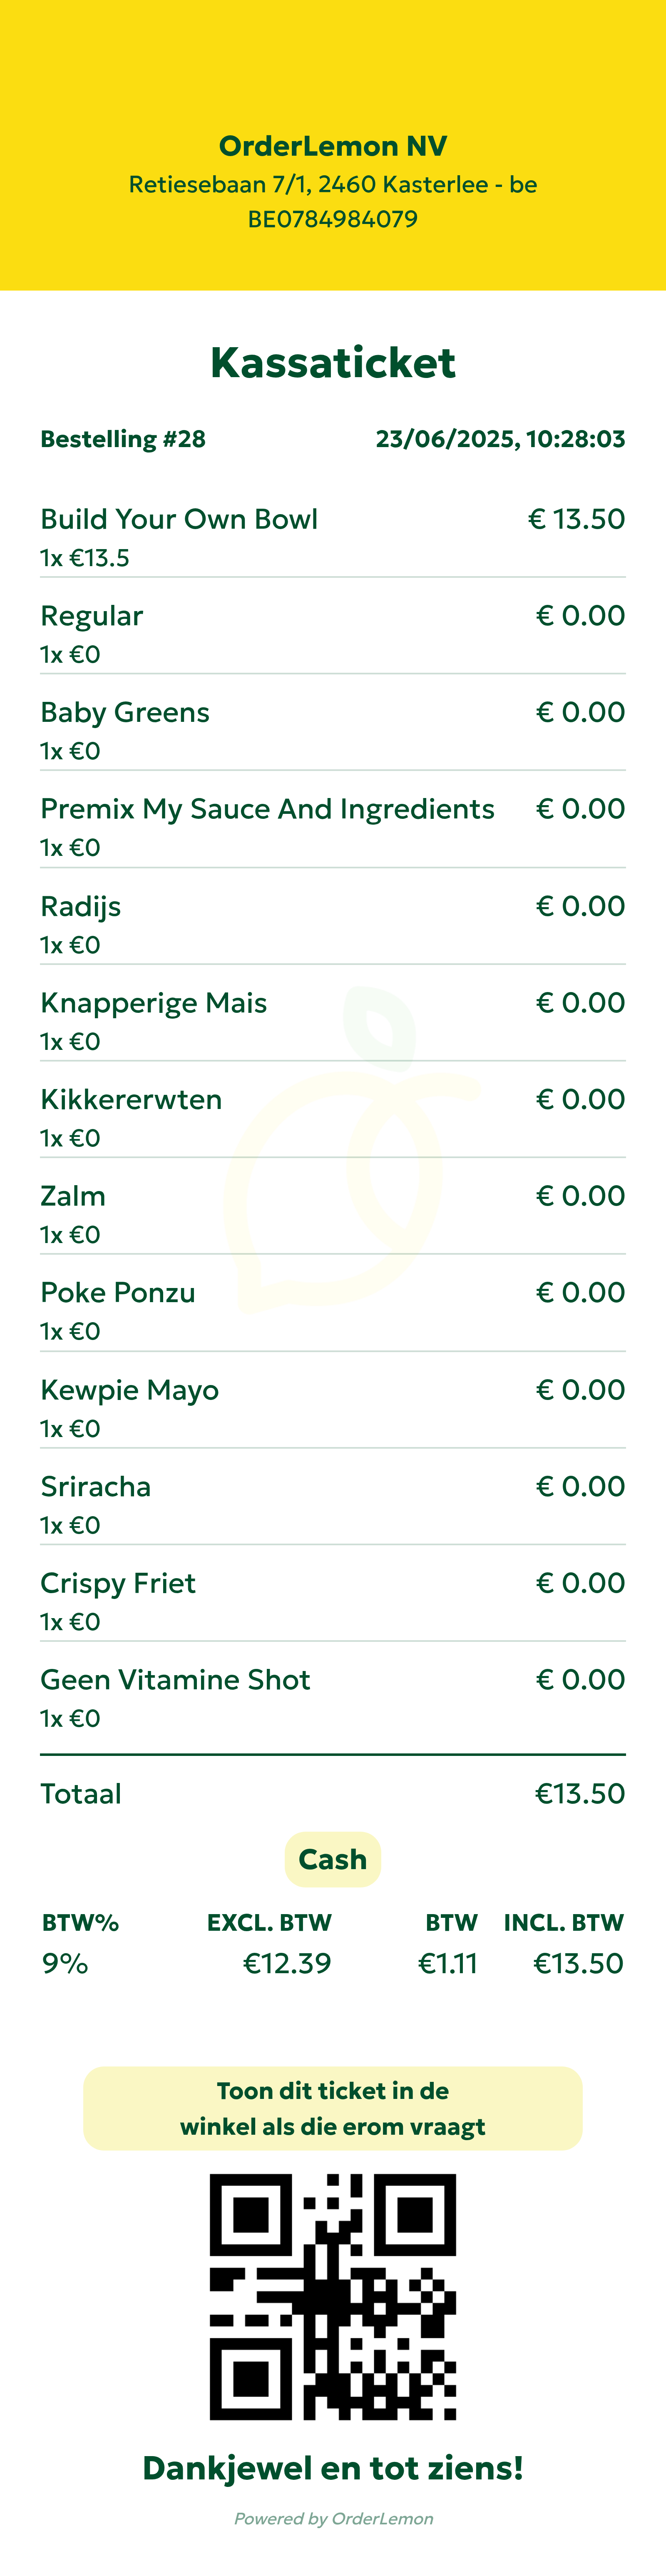
Task: Click the Kassaticket heading
Action: [x=333, y=363]
